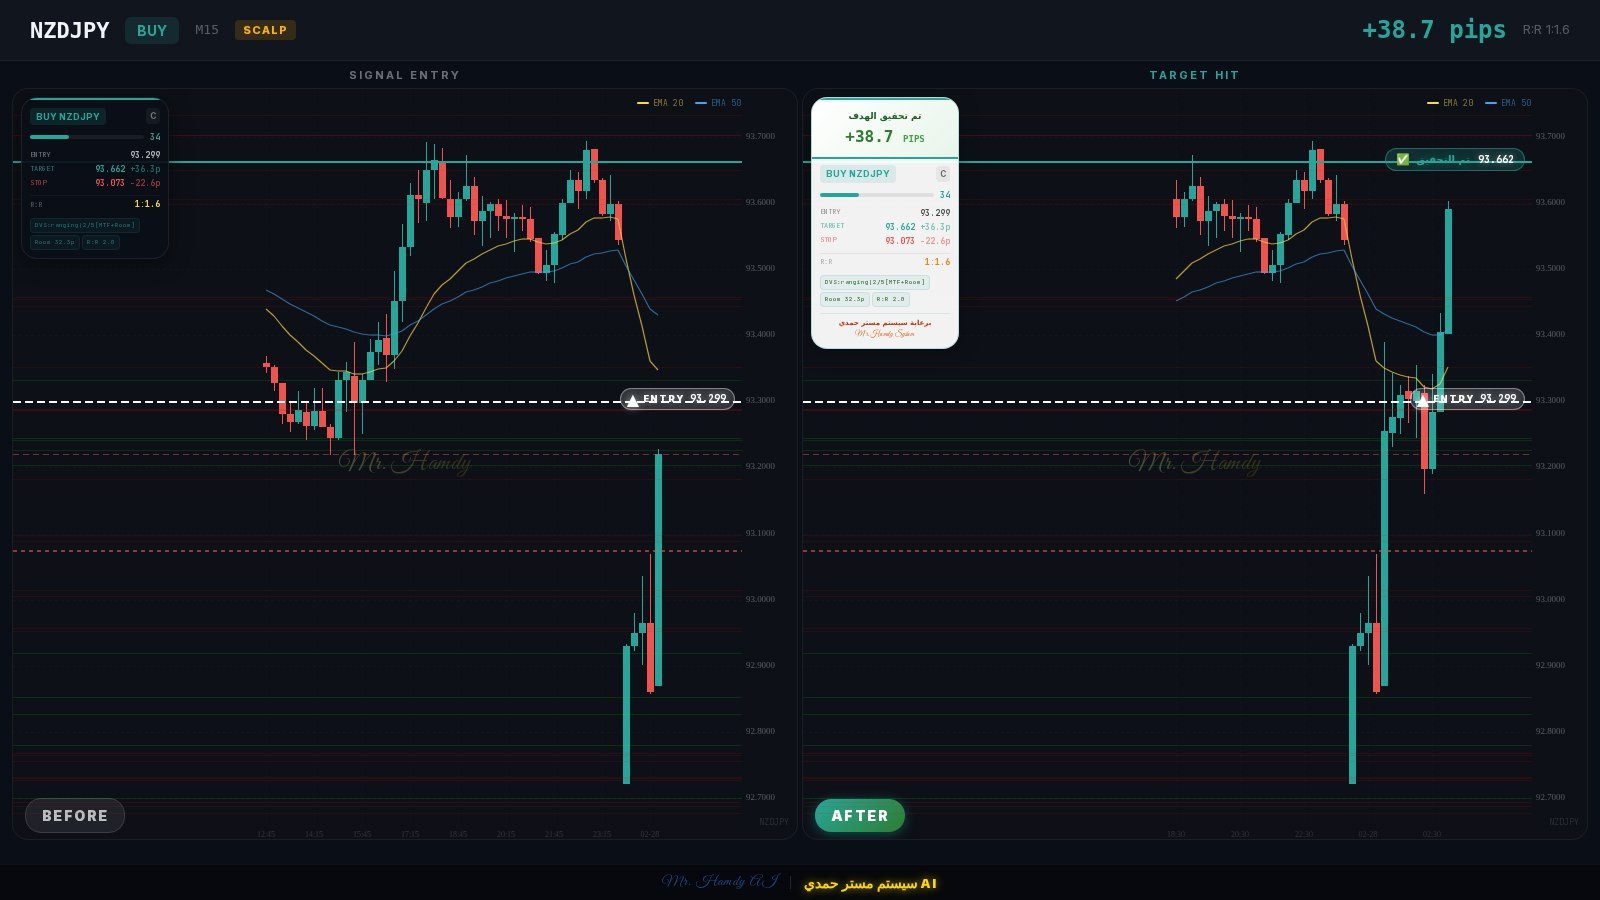Click the Room 32.3p tag on the white card
Image resolution: width=1600 pixels, height=900 pixels.
[844, 299]
